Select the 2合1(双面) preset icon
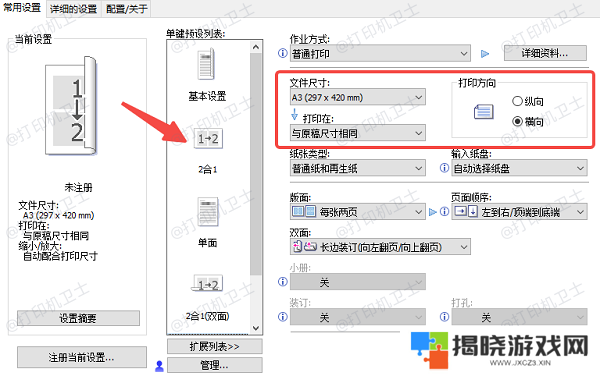The height and width of the screenshot is (376, 600). (x=208, y=284)
